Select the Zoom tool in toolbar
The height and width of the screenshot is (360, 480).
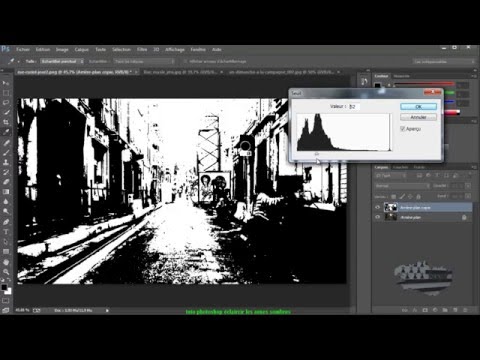point(6,272)
